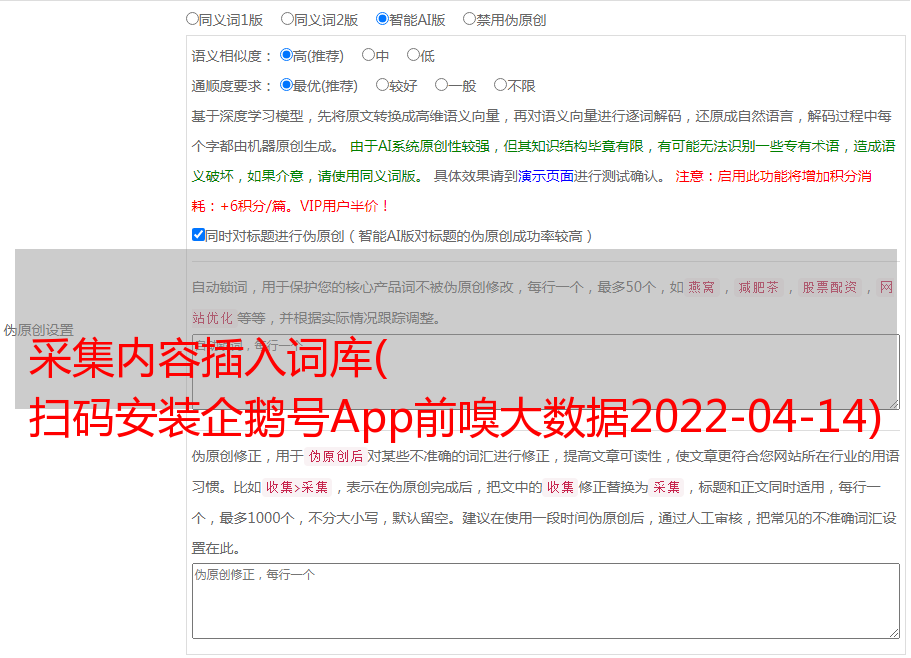911x658 pixels.
Task: Set 通顺度要求 to 一般
Action: pyautogui.click(x=442, y=85)
